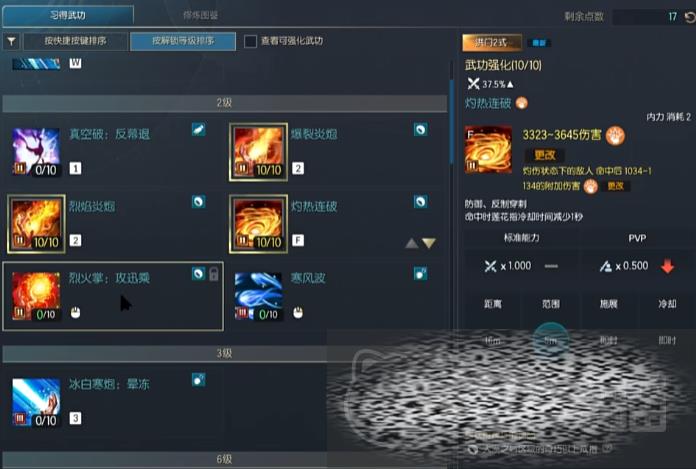Switch to the 习得武功 tab
Image resolution: width=696 pixels, height=469 pixels.
68,16
